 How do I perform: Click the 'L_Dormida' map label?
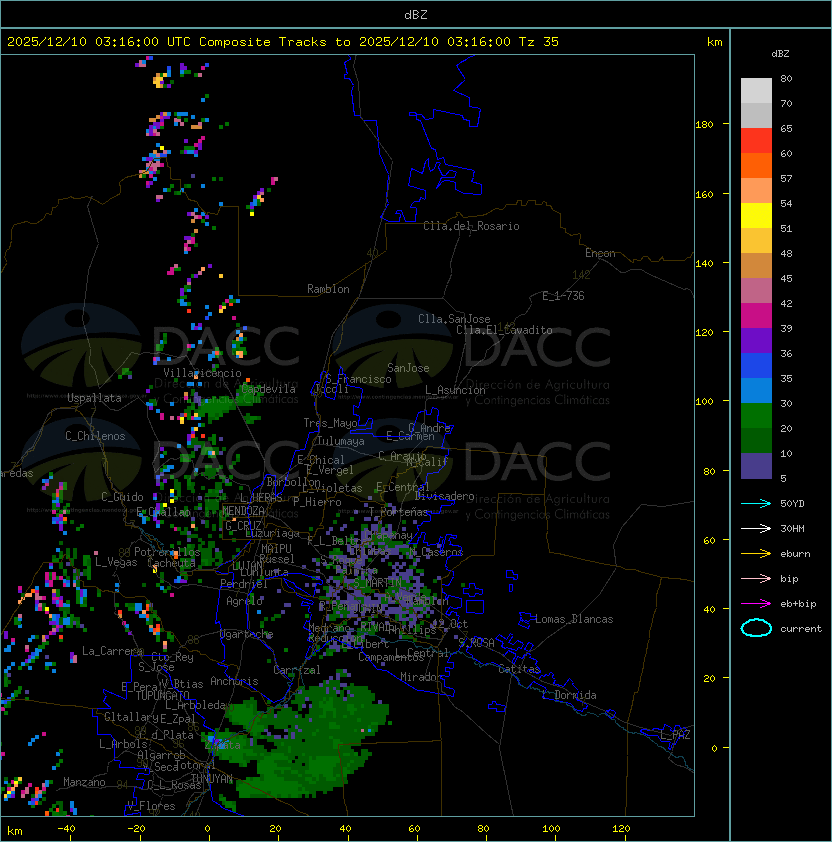(569, 695)
